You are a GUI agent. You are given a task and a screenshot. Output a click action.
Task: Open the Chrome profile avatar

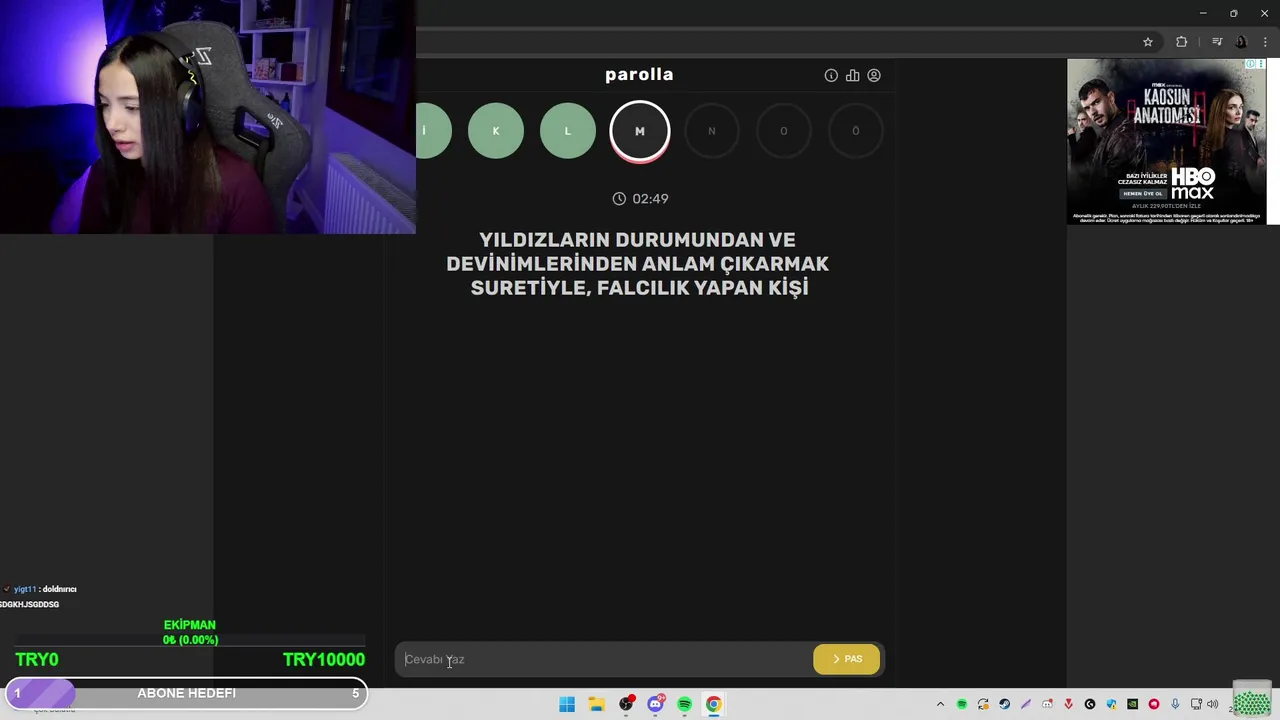pyautogui.click(x=1241, y=42)
